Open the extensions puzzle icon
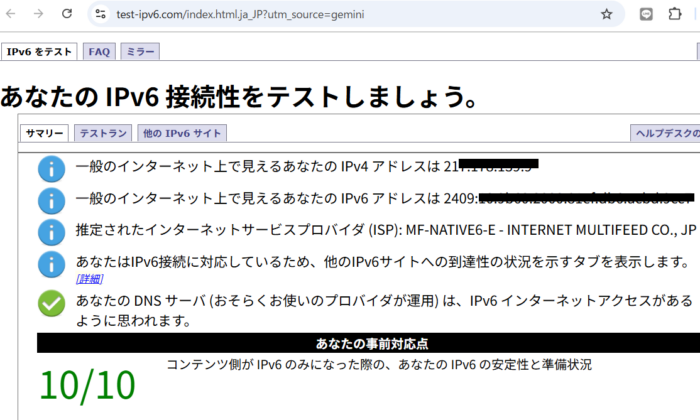 click(675, 14)
